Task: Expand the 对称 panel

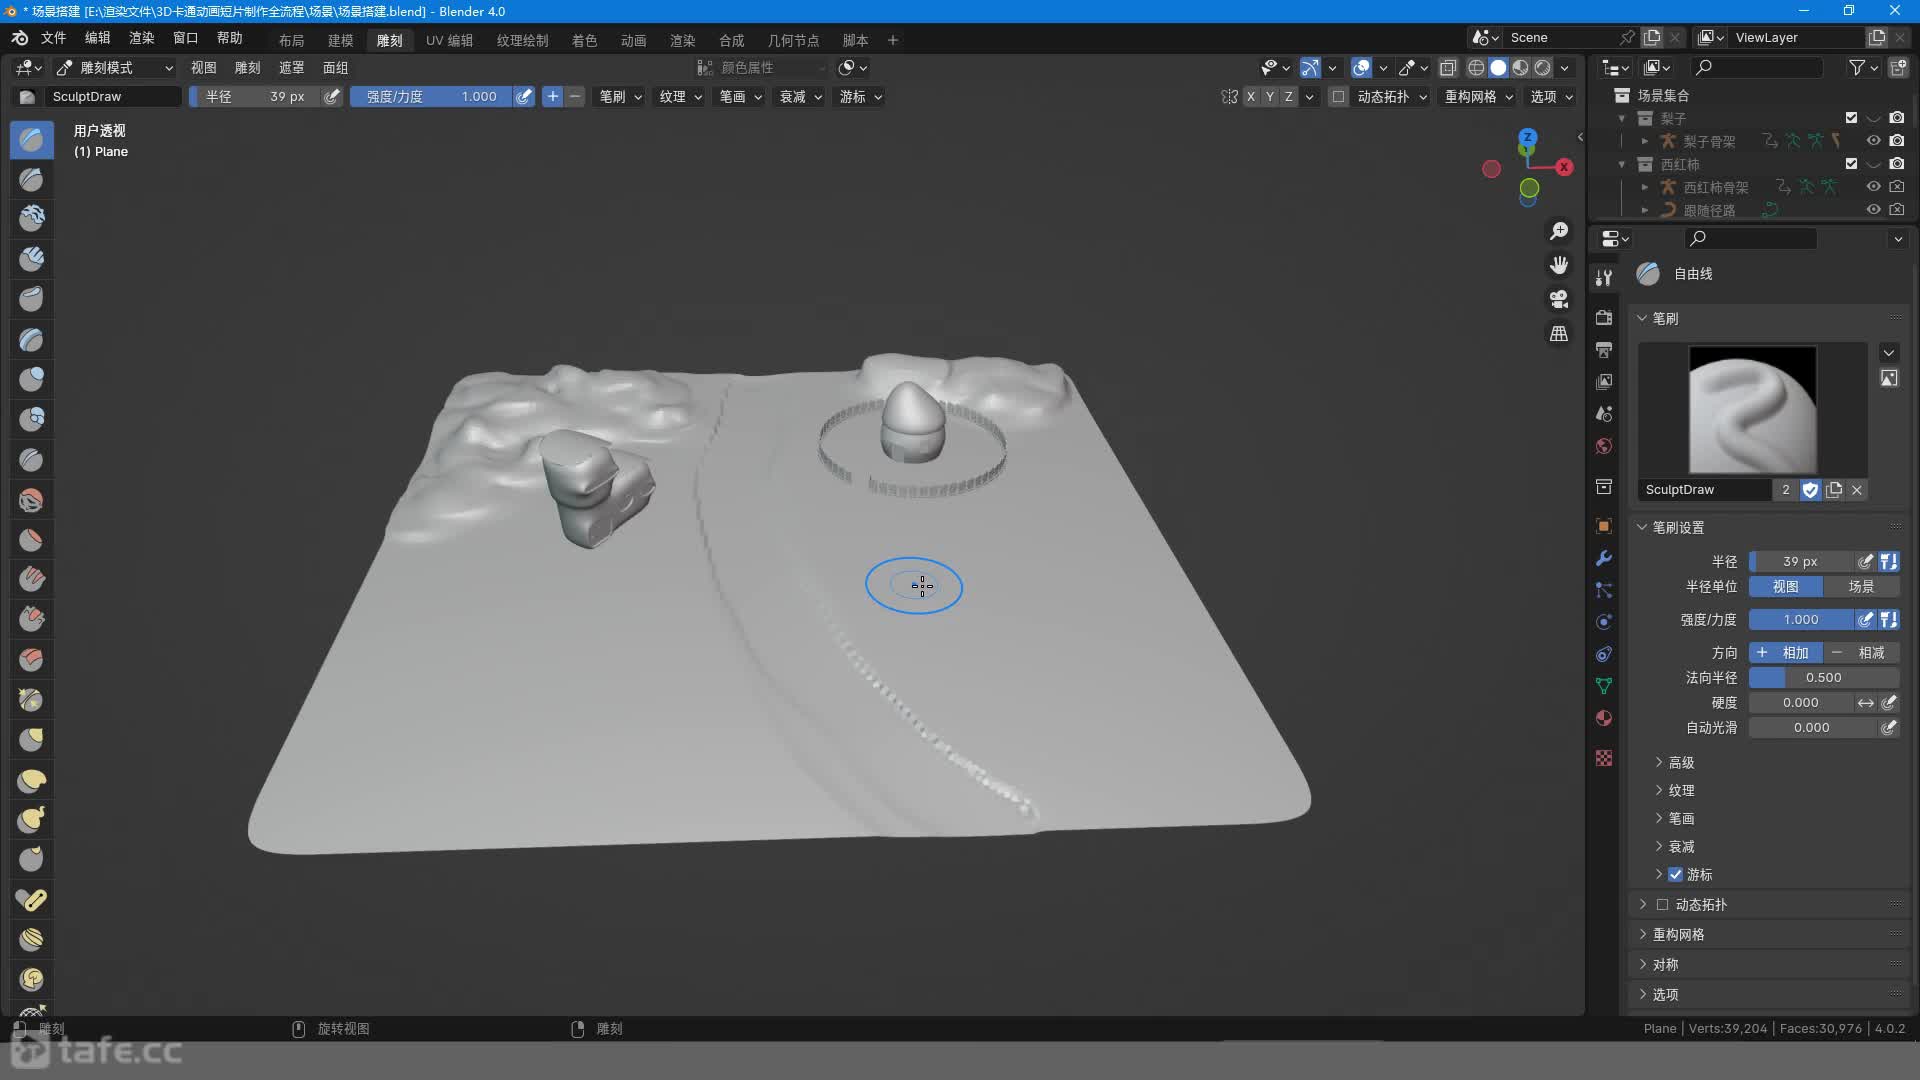Action: coord(1665,964)
